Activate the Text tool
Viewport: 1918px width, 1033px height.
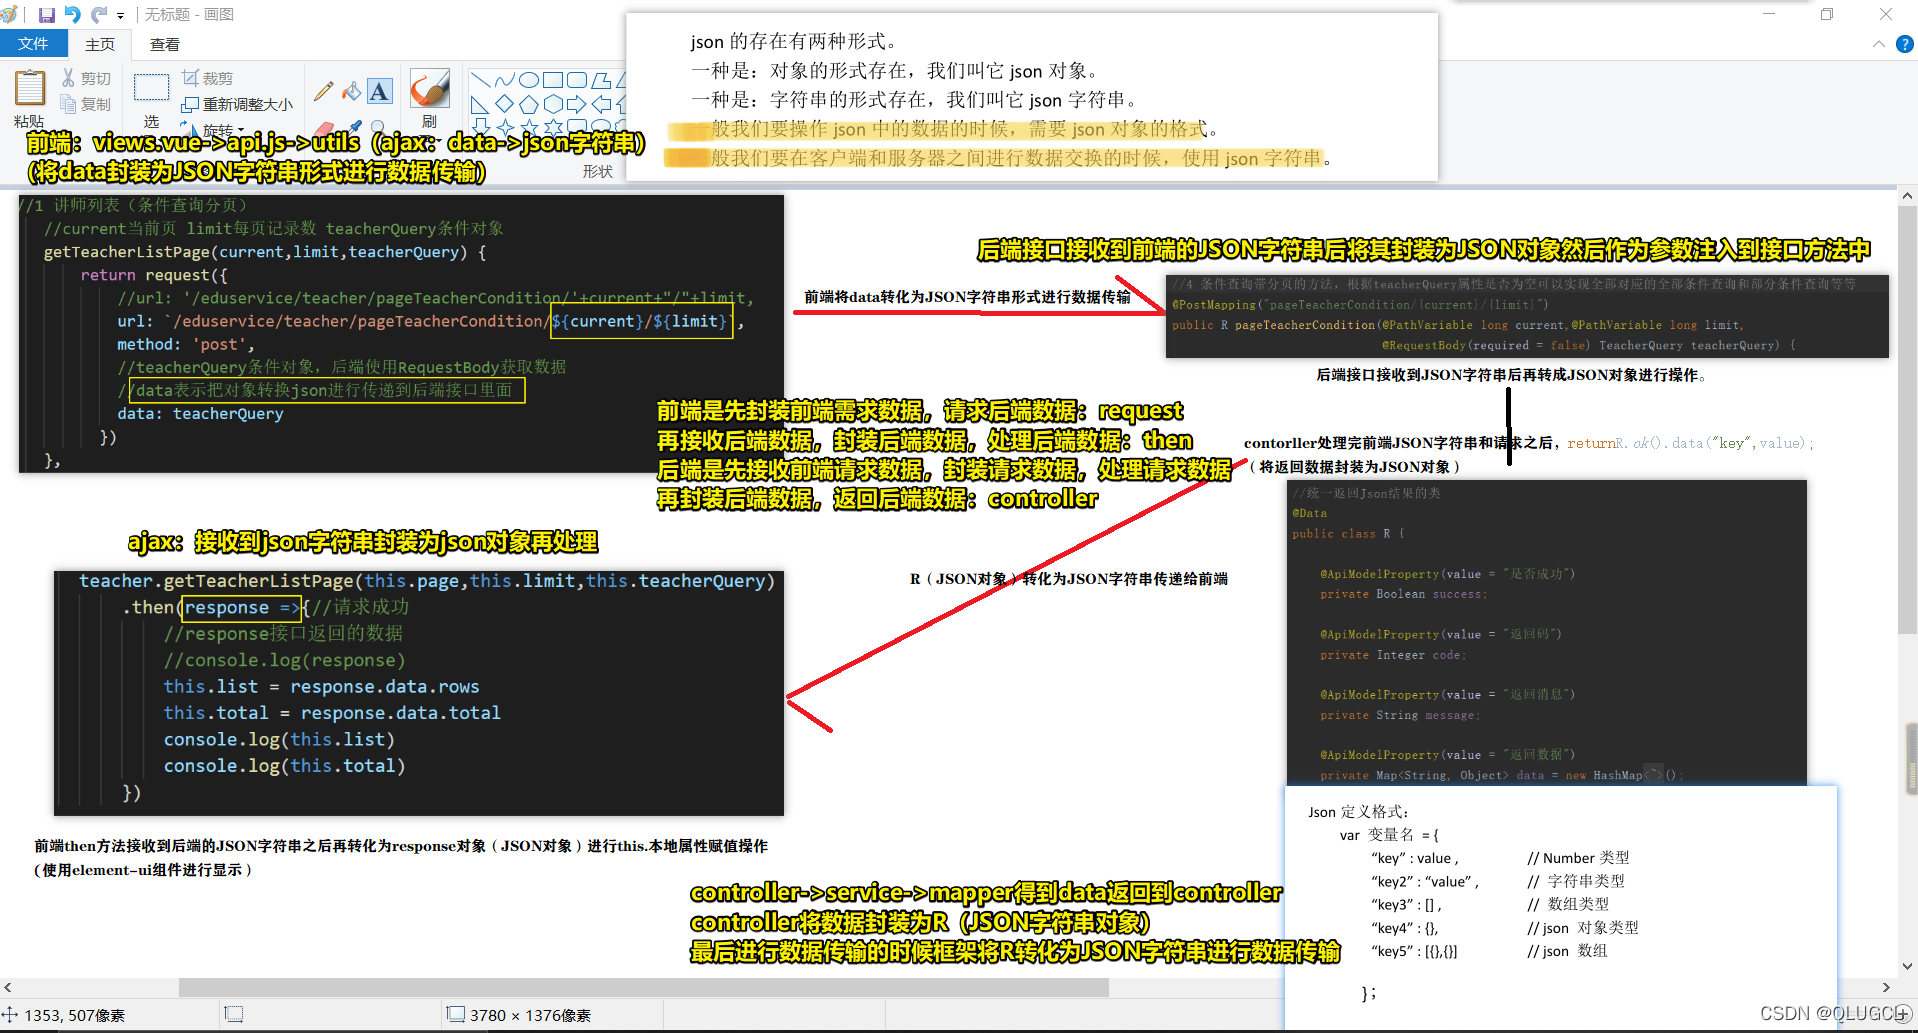(x=380, y=93)
